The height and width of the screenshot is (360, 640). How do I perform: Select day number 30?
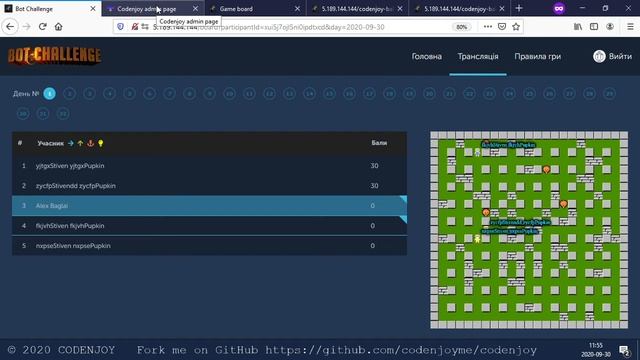23,114
